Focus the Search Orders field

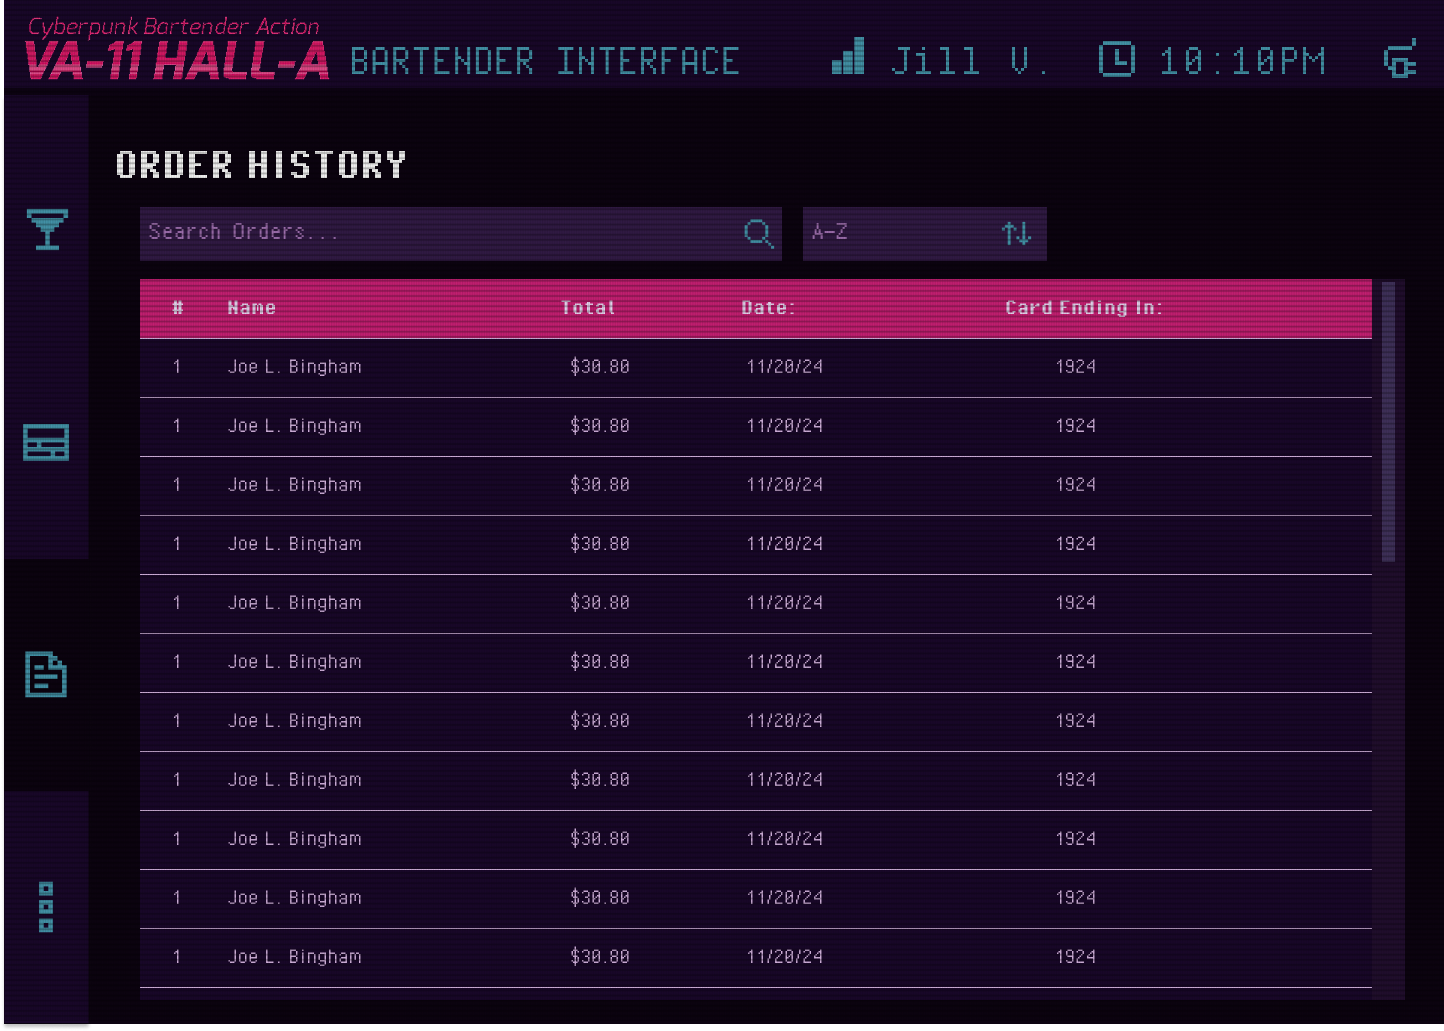coord(461,234)
